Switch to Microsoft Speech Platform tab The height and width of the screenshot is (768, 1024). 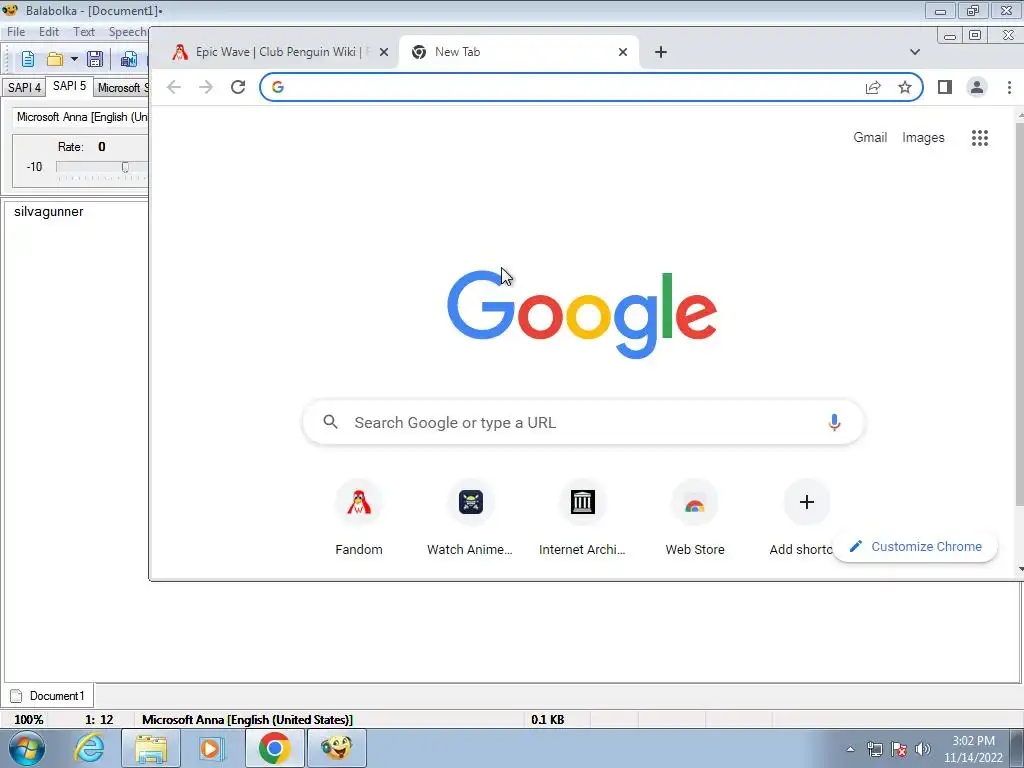pos(123,88)
